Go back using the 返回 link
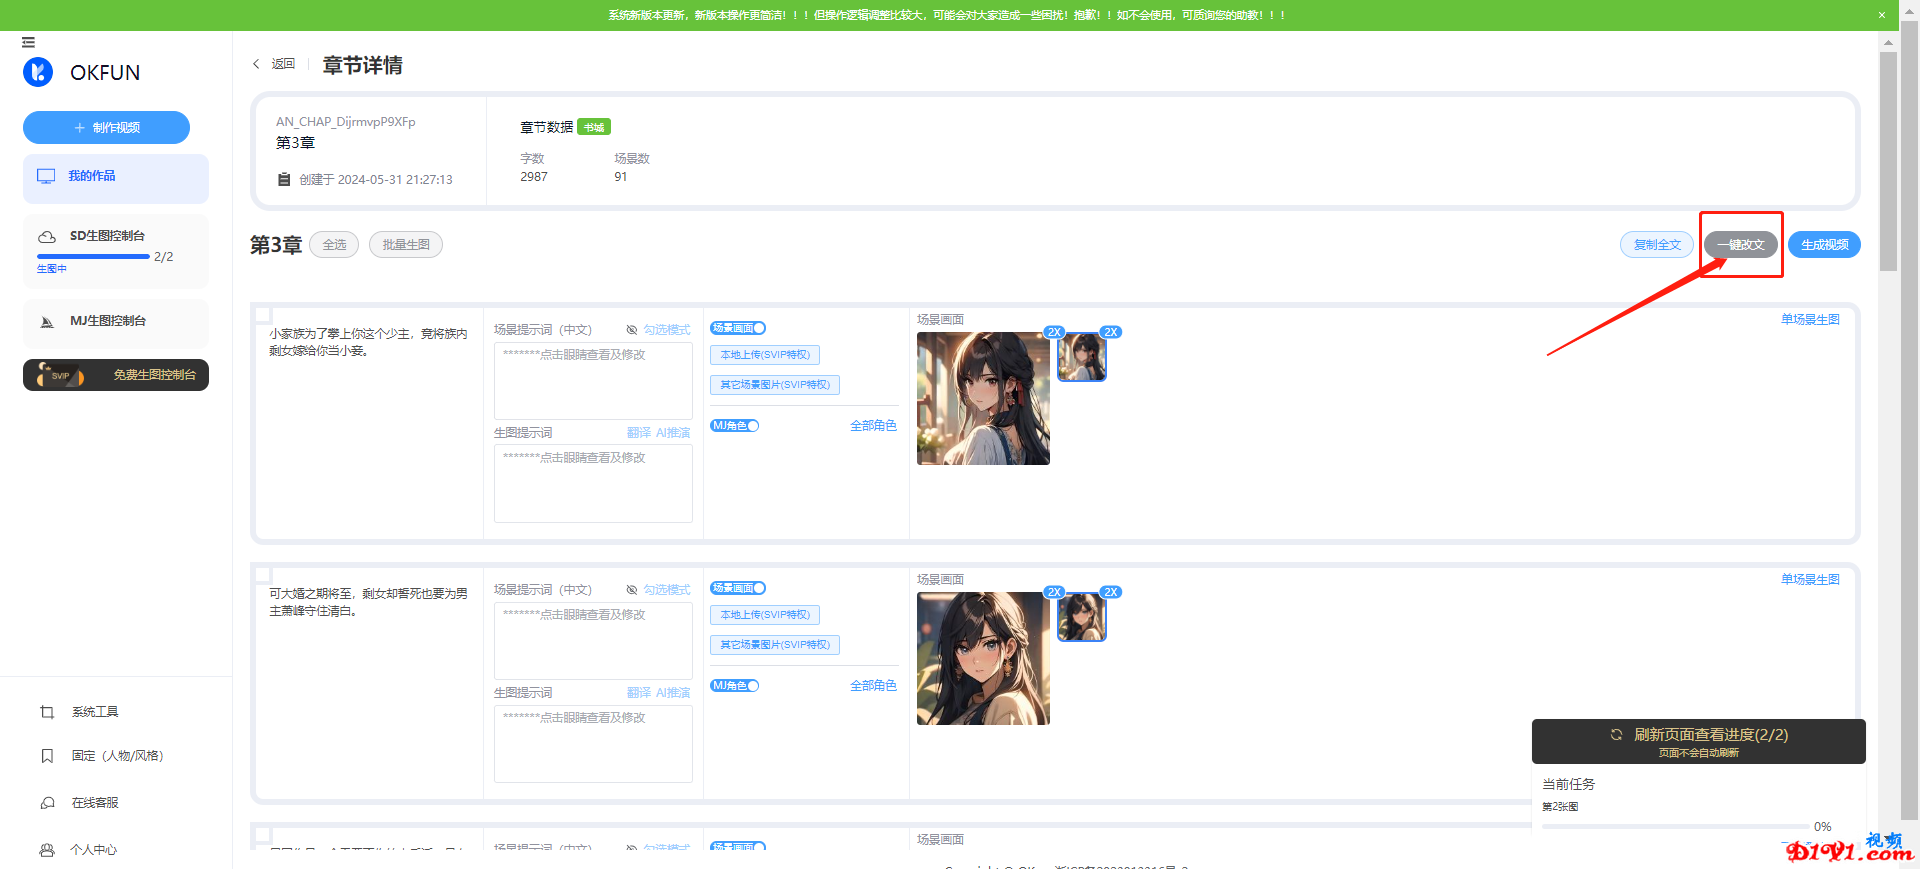 pos(283,64)
